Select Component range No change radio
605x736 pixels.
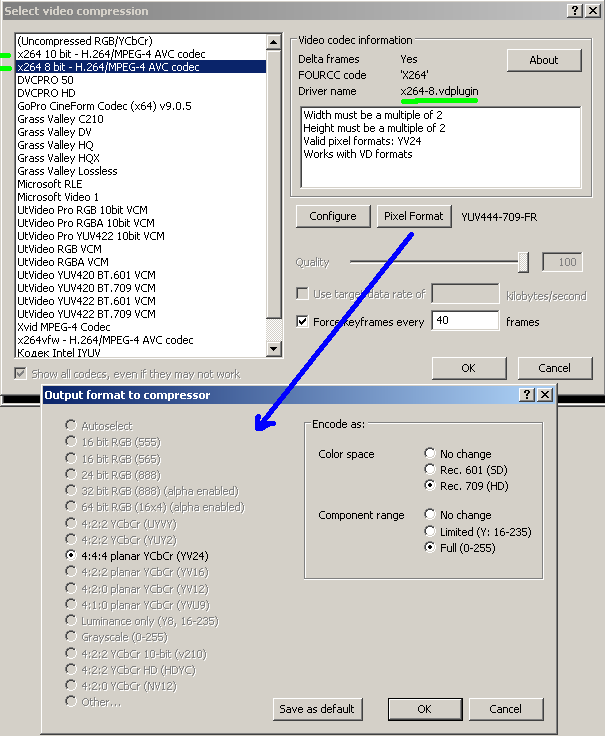pos(430,514)
